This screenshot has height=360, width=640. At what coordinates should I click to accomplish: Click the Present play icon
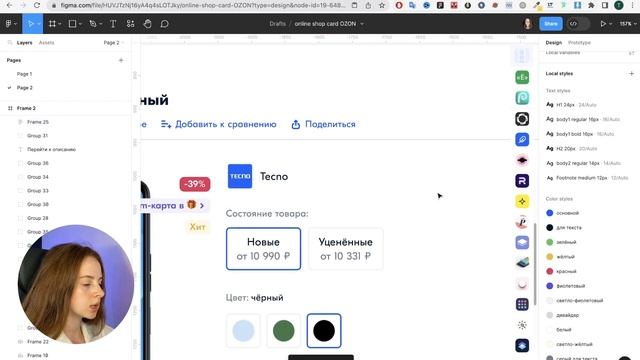603,24
